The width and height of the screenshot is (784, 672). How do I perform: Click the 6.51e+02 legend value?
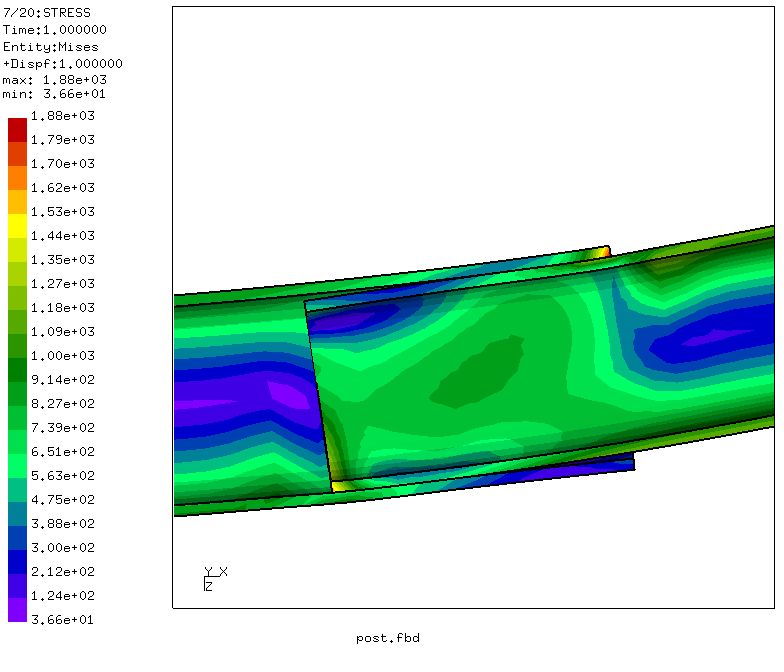(62, 452)
